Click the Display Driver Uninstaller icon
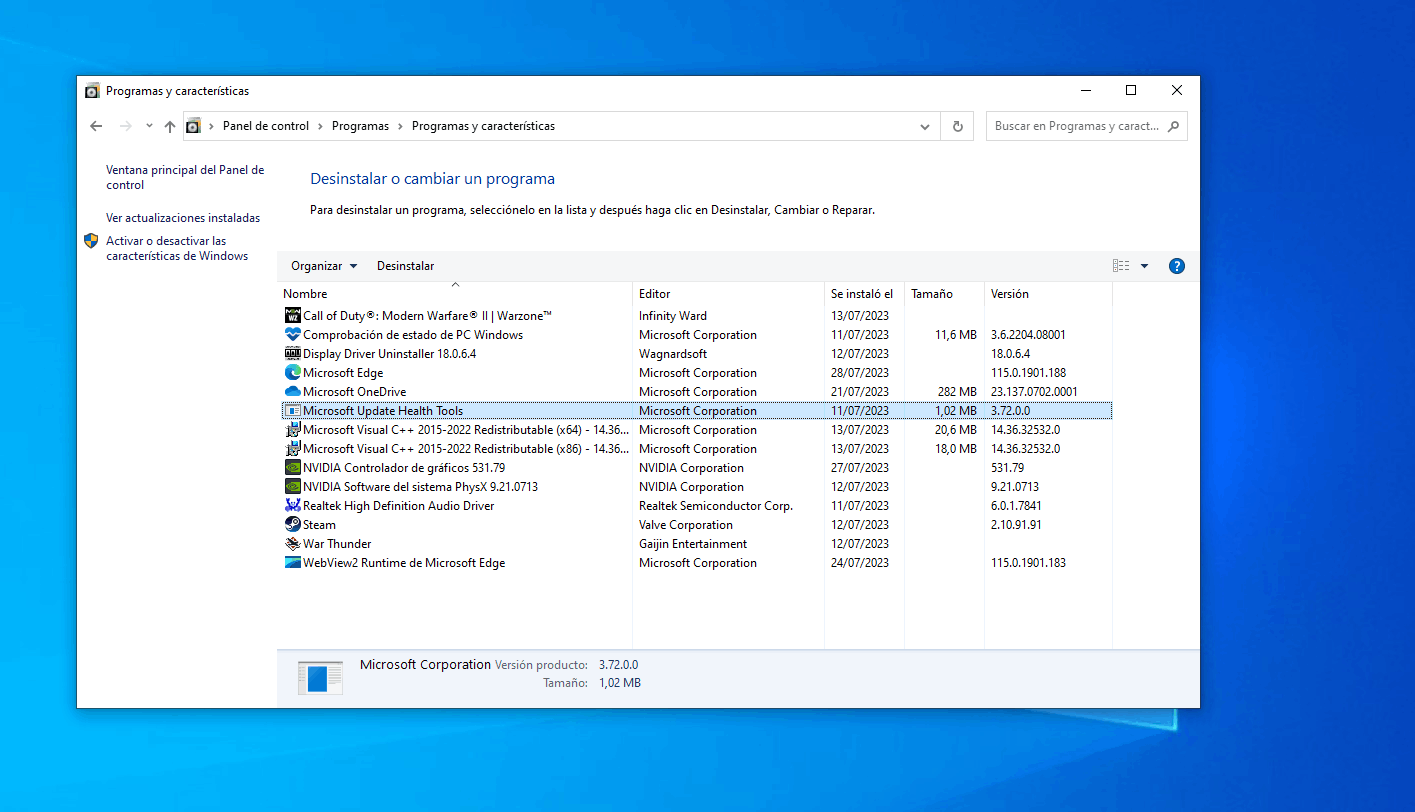 (293, 354)
